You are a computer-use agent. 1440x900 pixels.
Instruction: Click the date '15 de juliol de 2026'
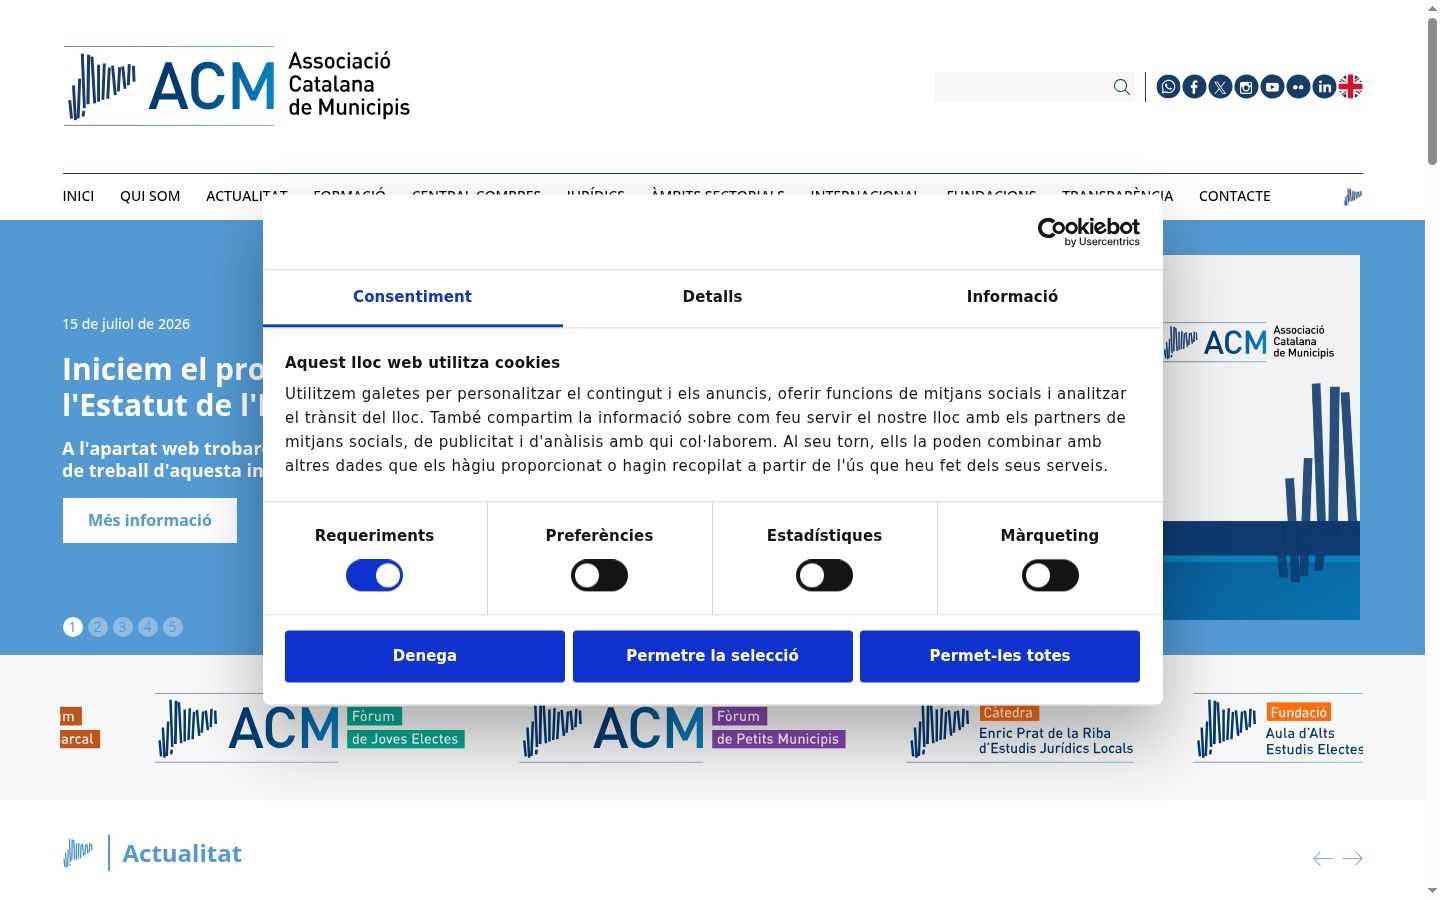(126, 324)
